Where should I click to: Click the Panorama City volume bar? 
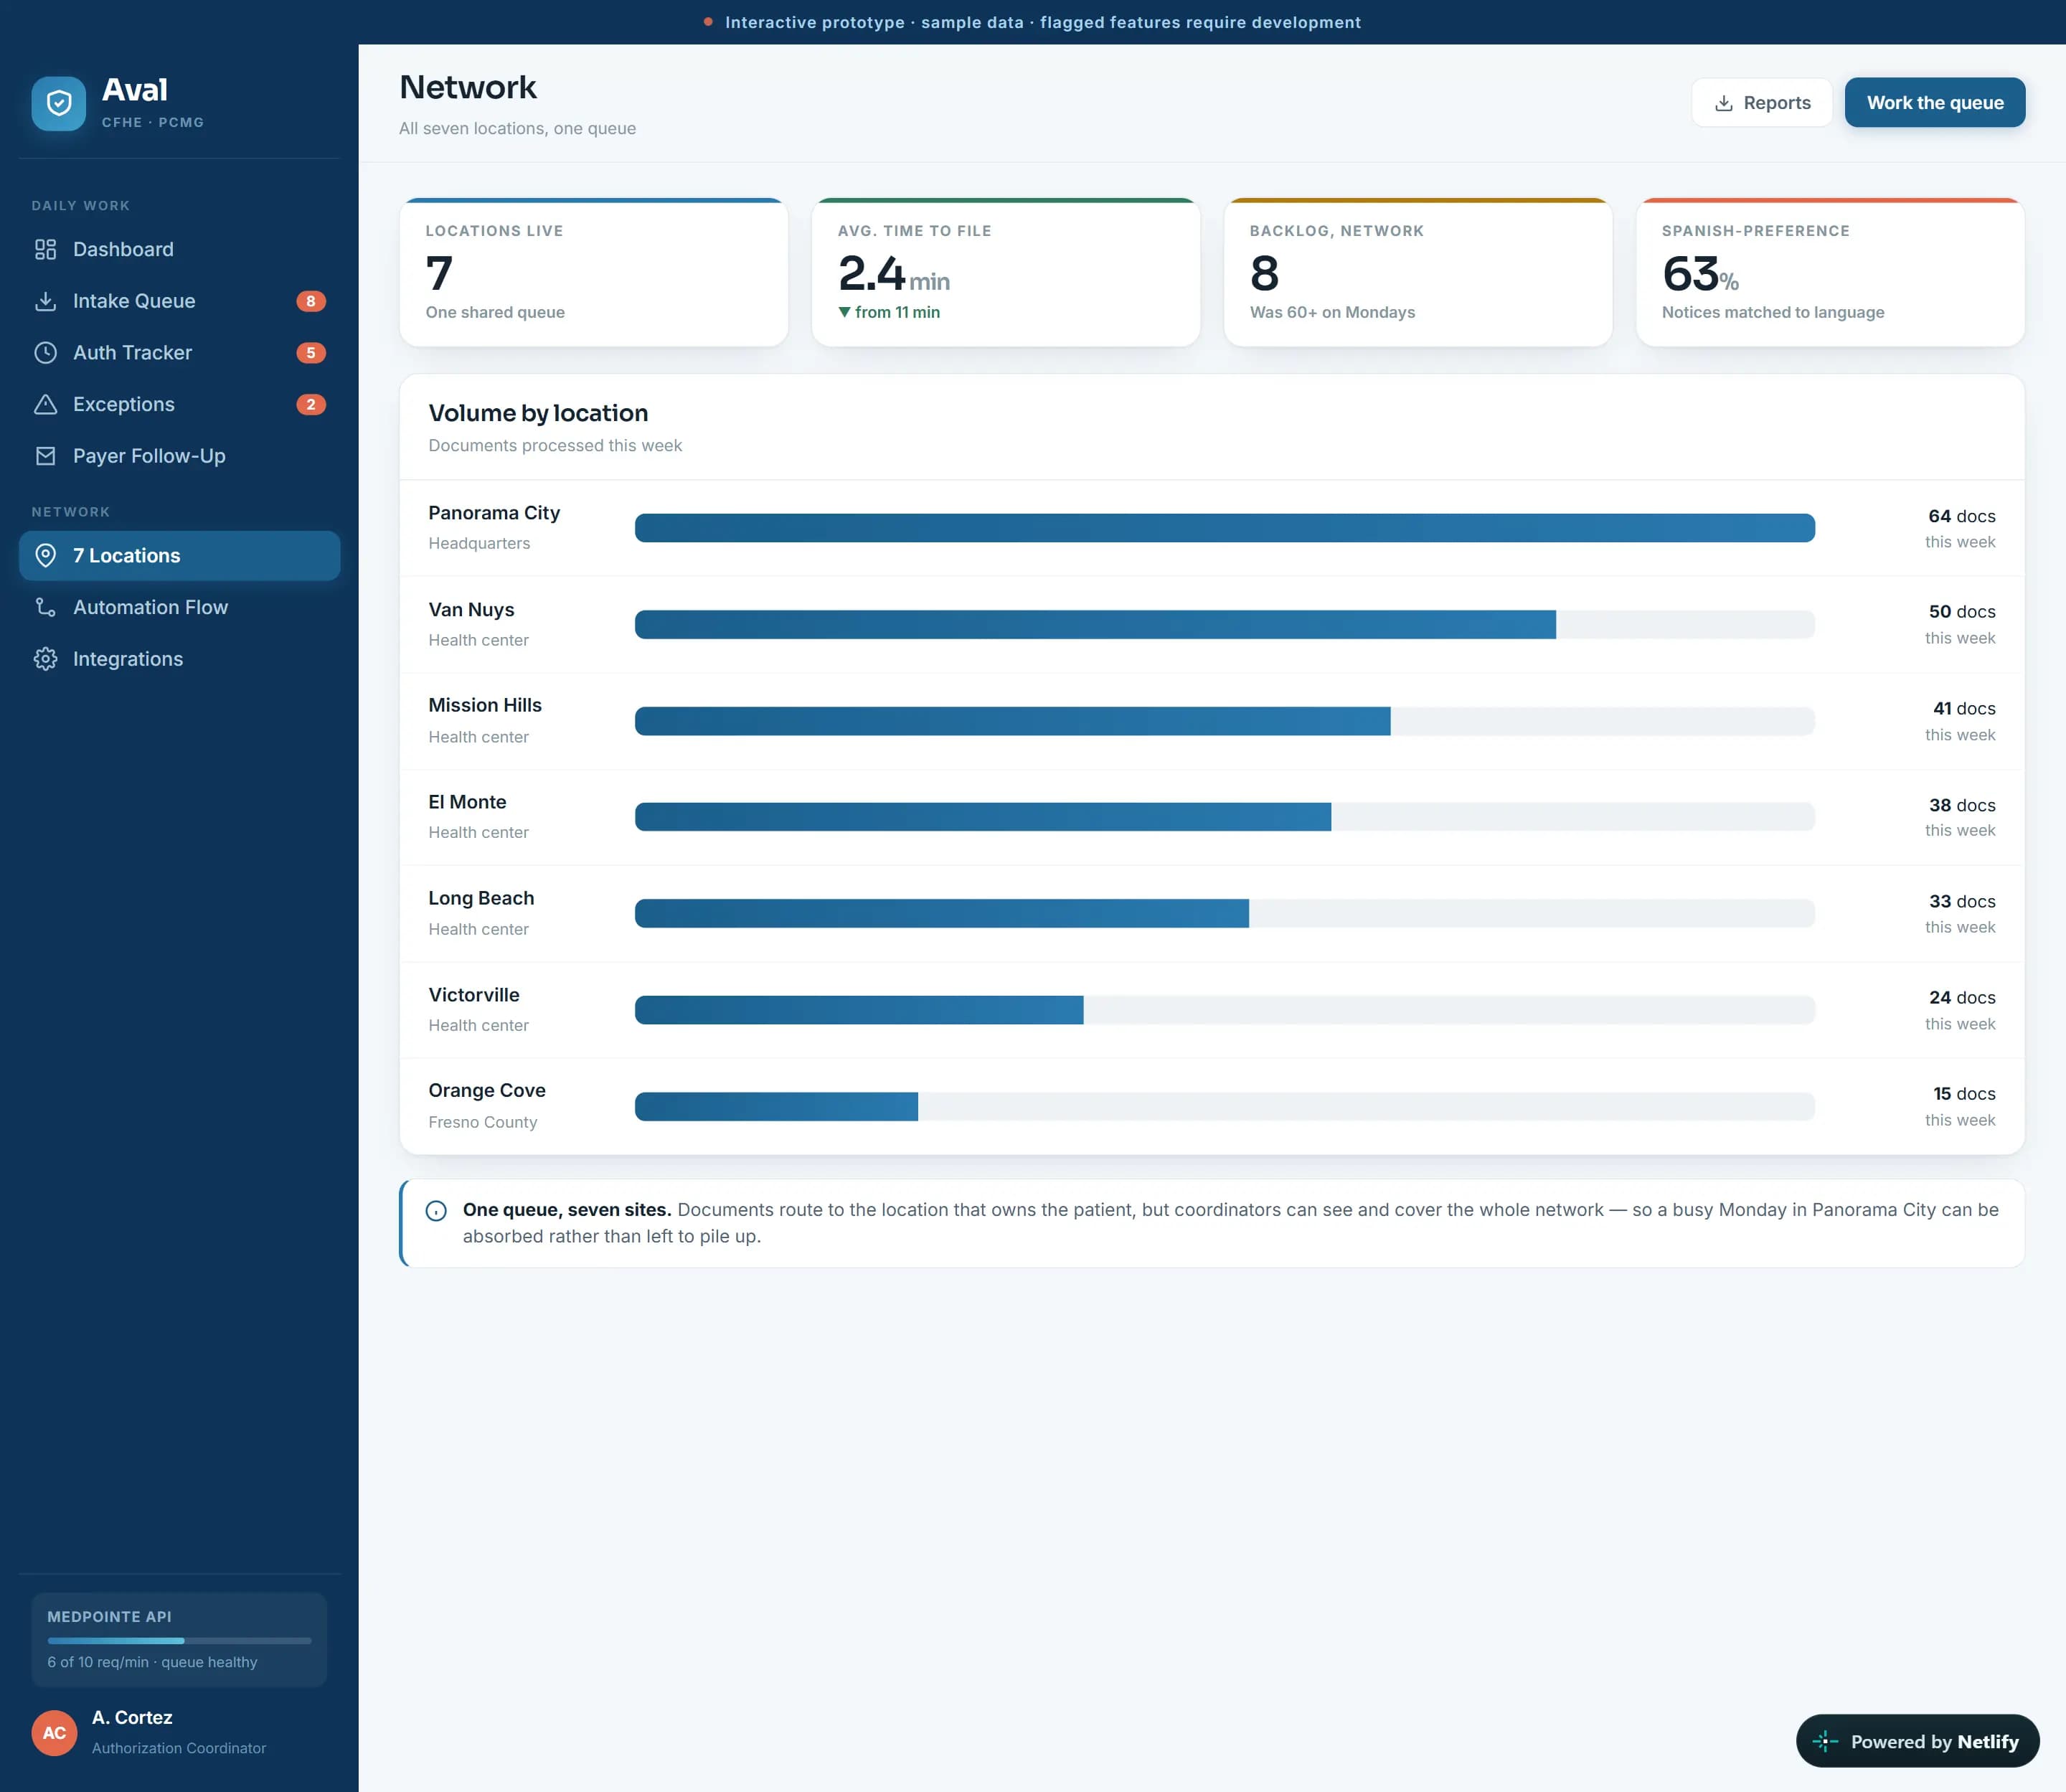click(x=1224, y=528)
